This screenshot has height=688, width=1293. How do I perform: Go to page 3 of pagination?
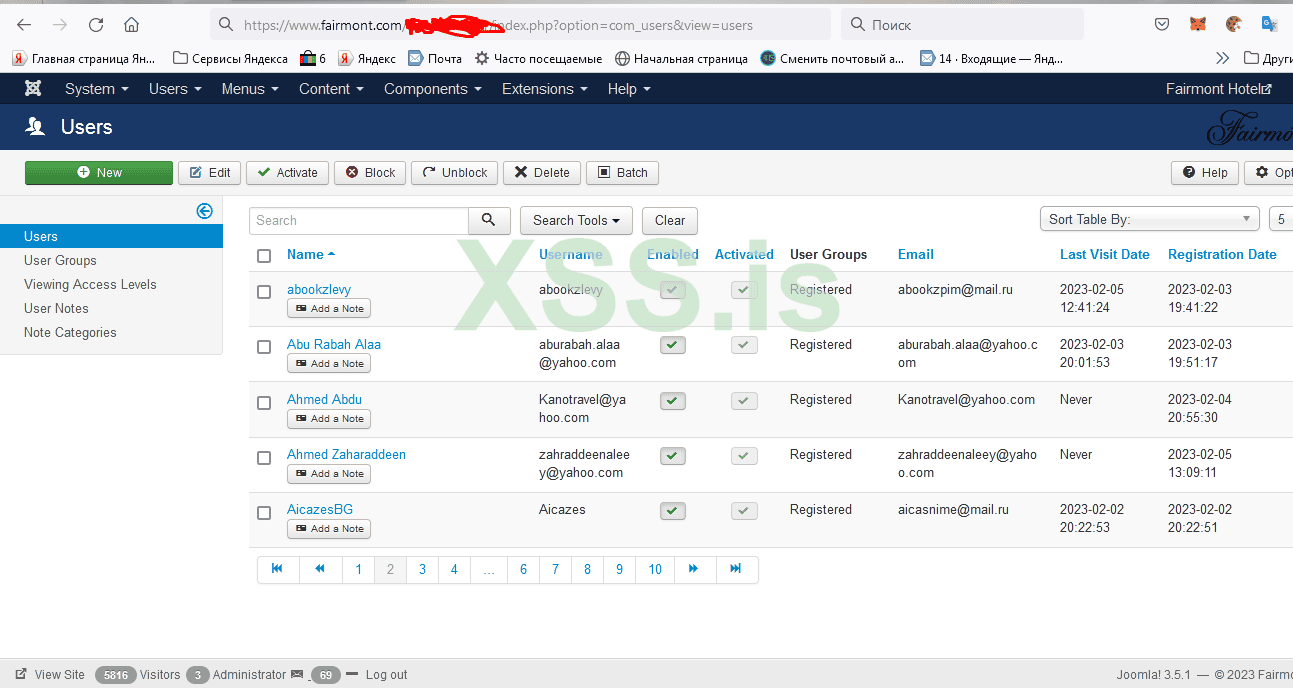[422, 569]
